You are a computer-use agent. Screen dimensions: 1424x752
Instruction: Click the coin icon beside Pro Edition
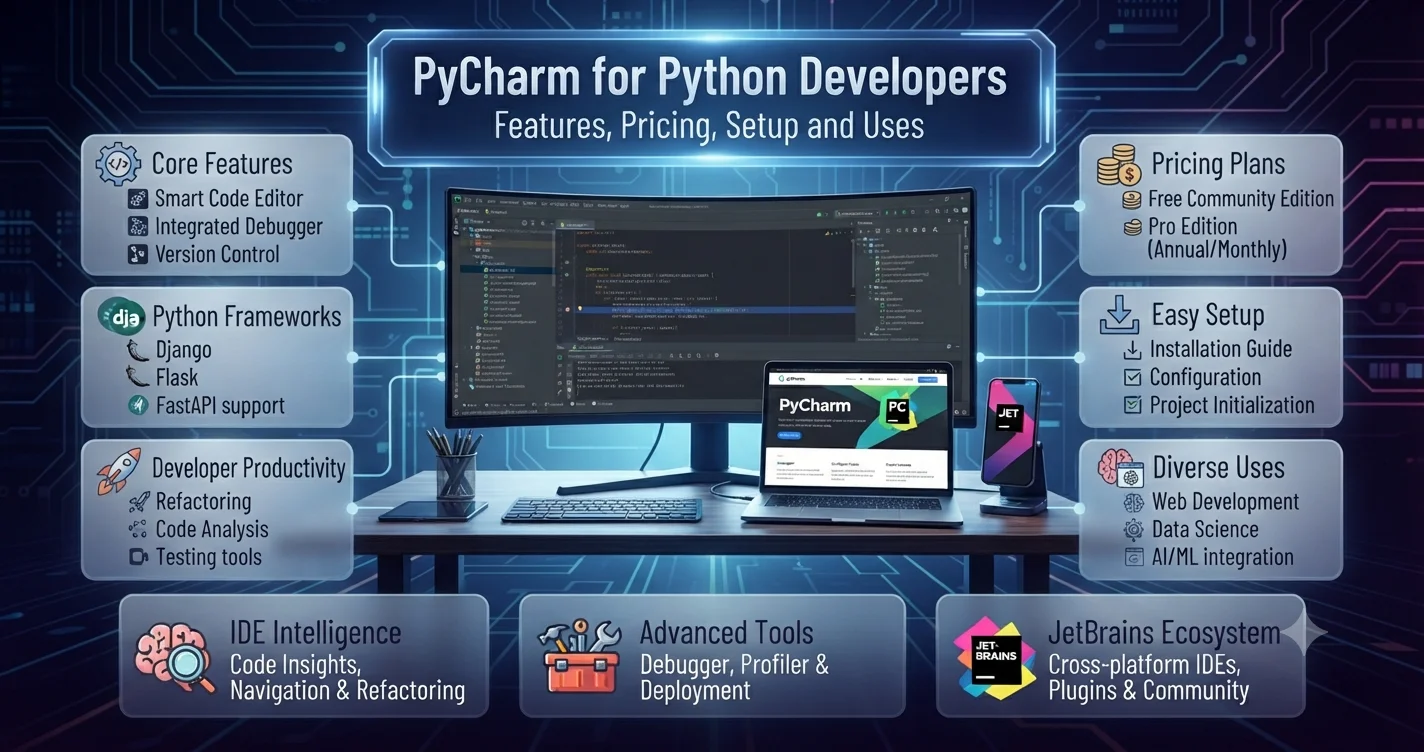click(1132, 227)
